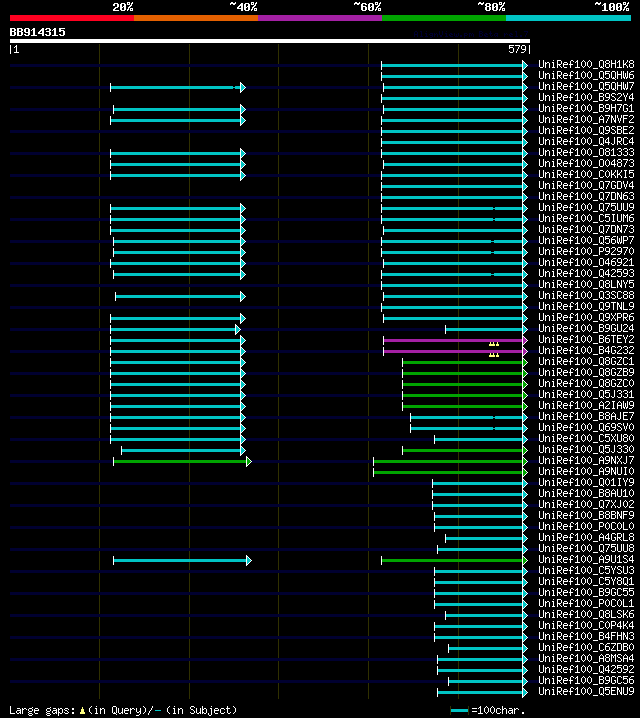Image resolution: width=640 pixels, height=718 pixels.
Task: Select the UniRef100_Q69SV0 label
Action: pyautogui.click(x=586, y=427)
